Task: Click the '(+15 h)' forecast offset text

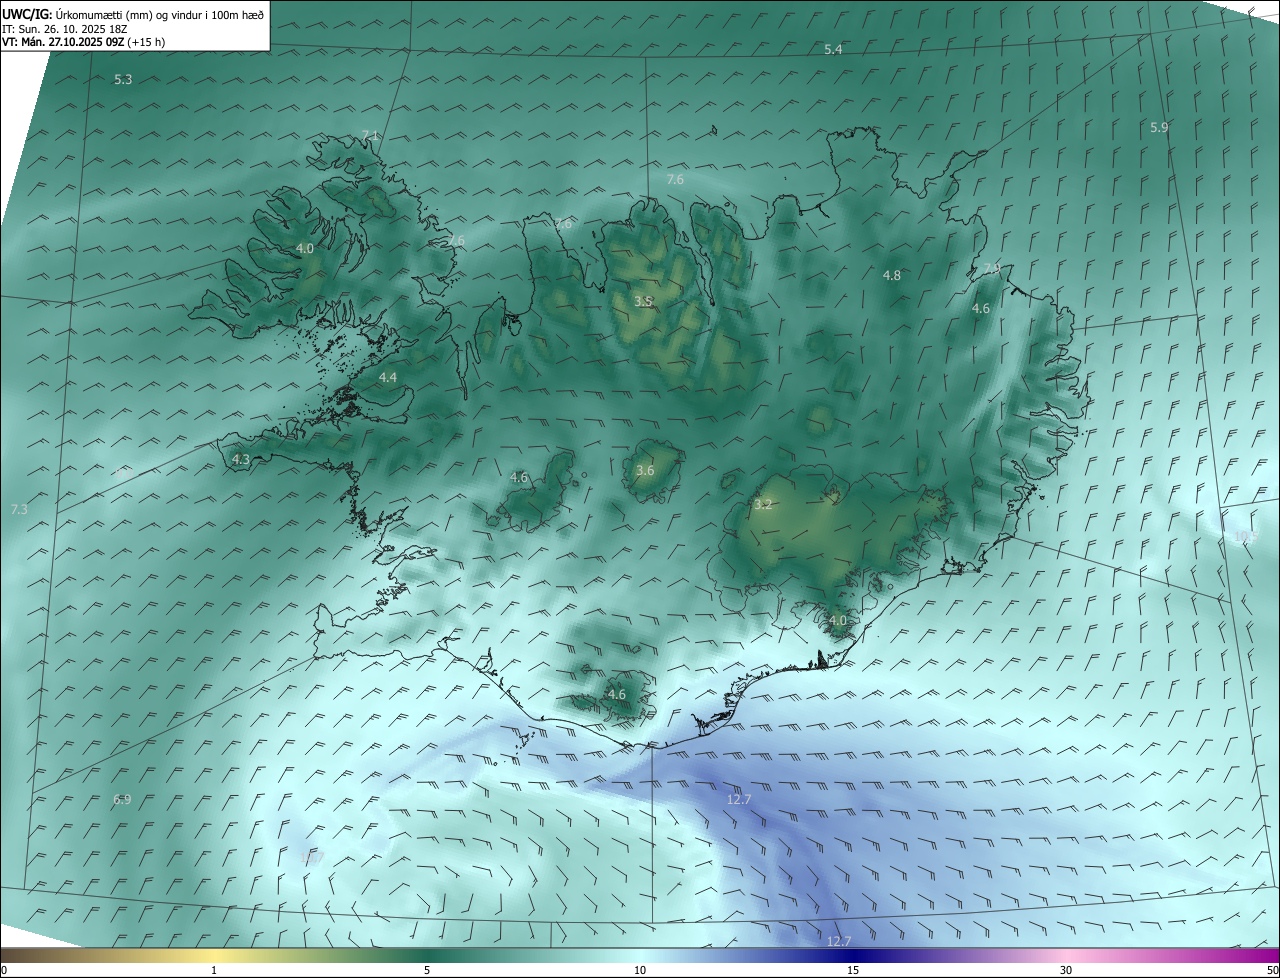Action: 146,42
